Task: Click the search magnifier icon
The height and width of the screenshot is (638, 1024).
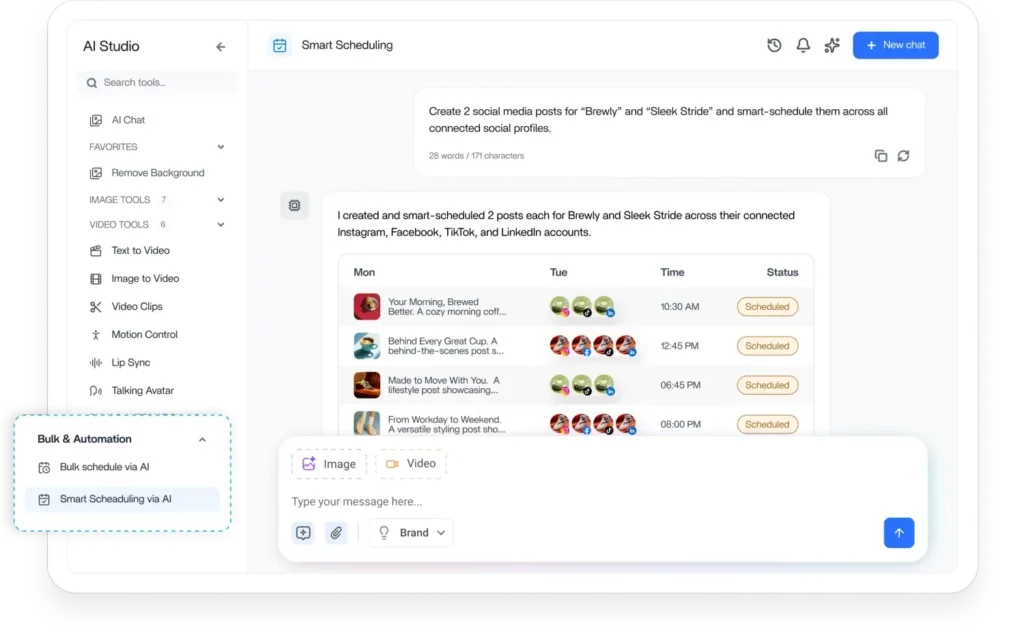Action: coord(91,83)
